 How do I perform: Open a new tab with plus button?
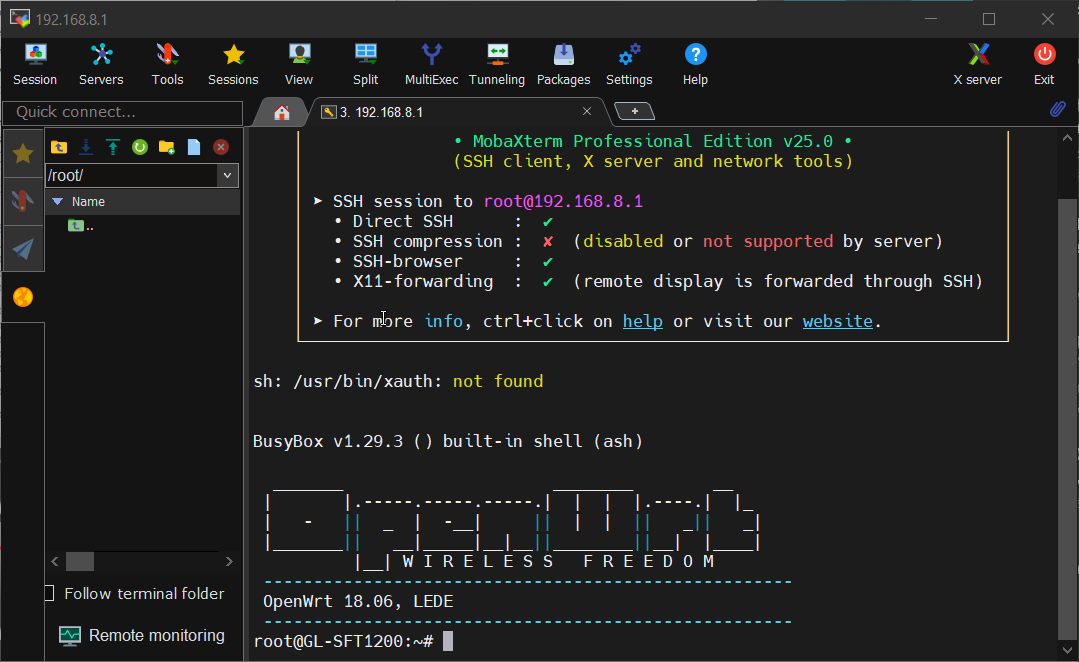point(634,111)
